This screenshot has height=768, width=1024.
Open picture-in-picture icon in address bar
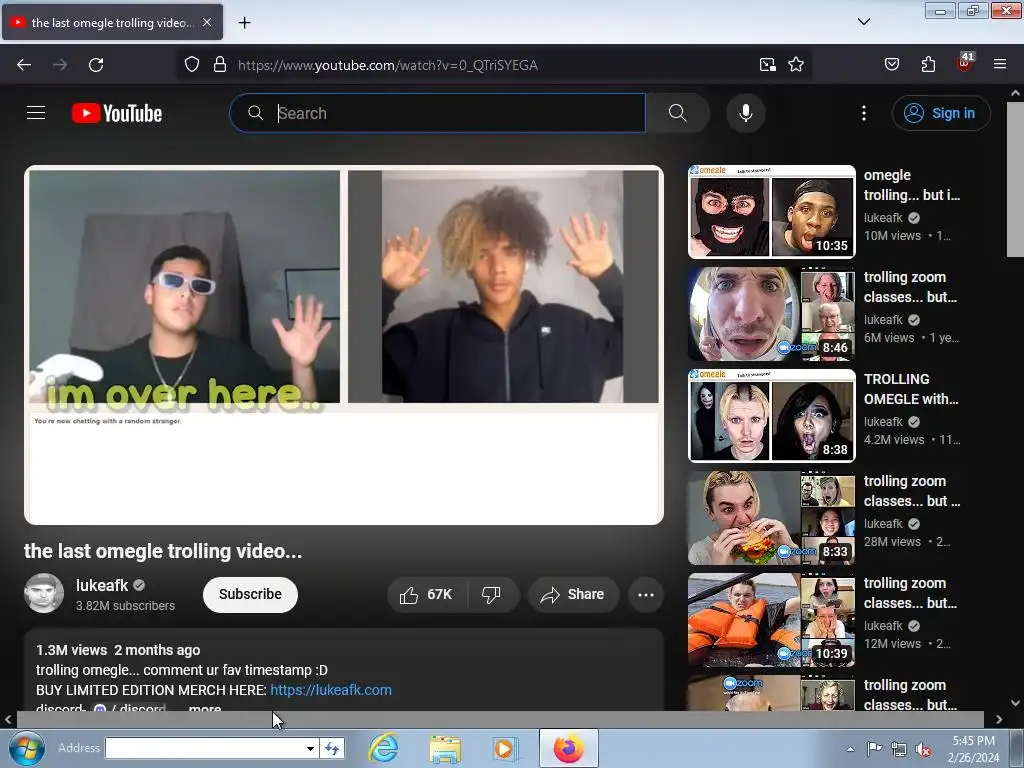coord(767,65)
